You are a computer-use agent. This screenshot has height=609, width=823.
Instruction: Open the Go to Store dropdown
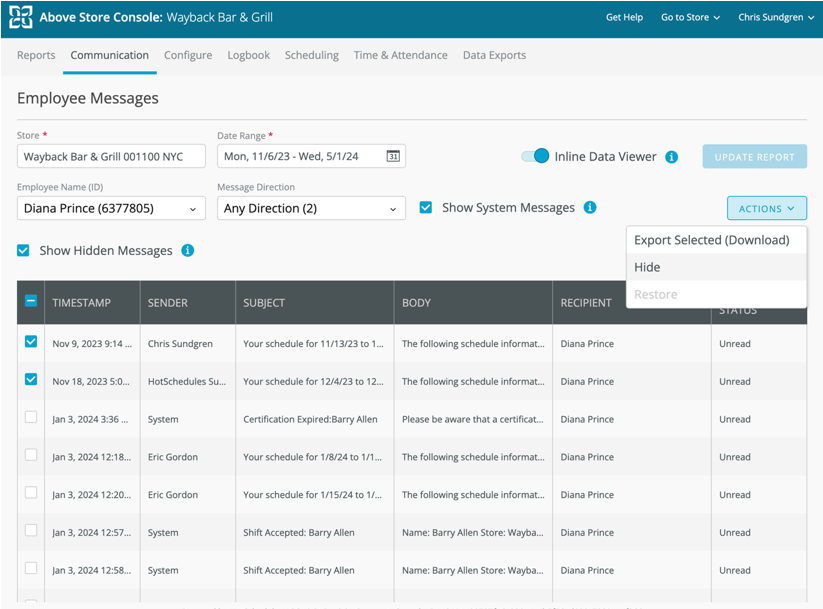click(690, 17)
